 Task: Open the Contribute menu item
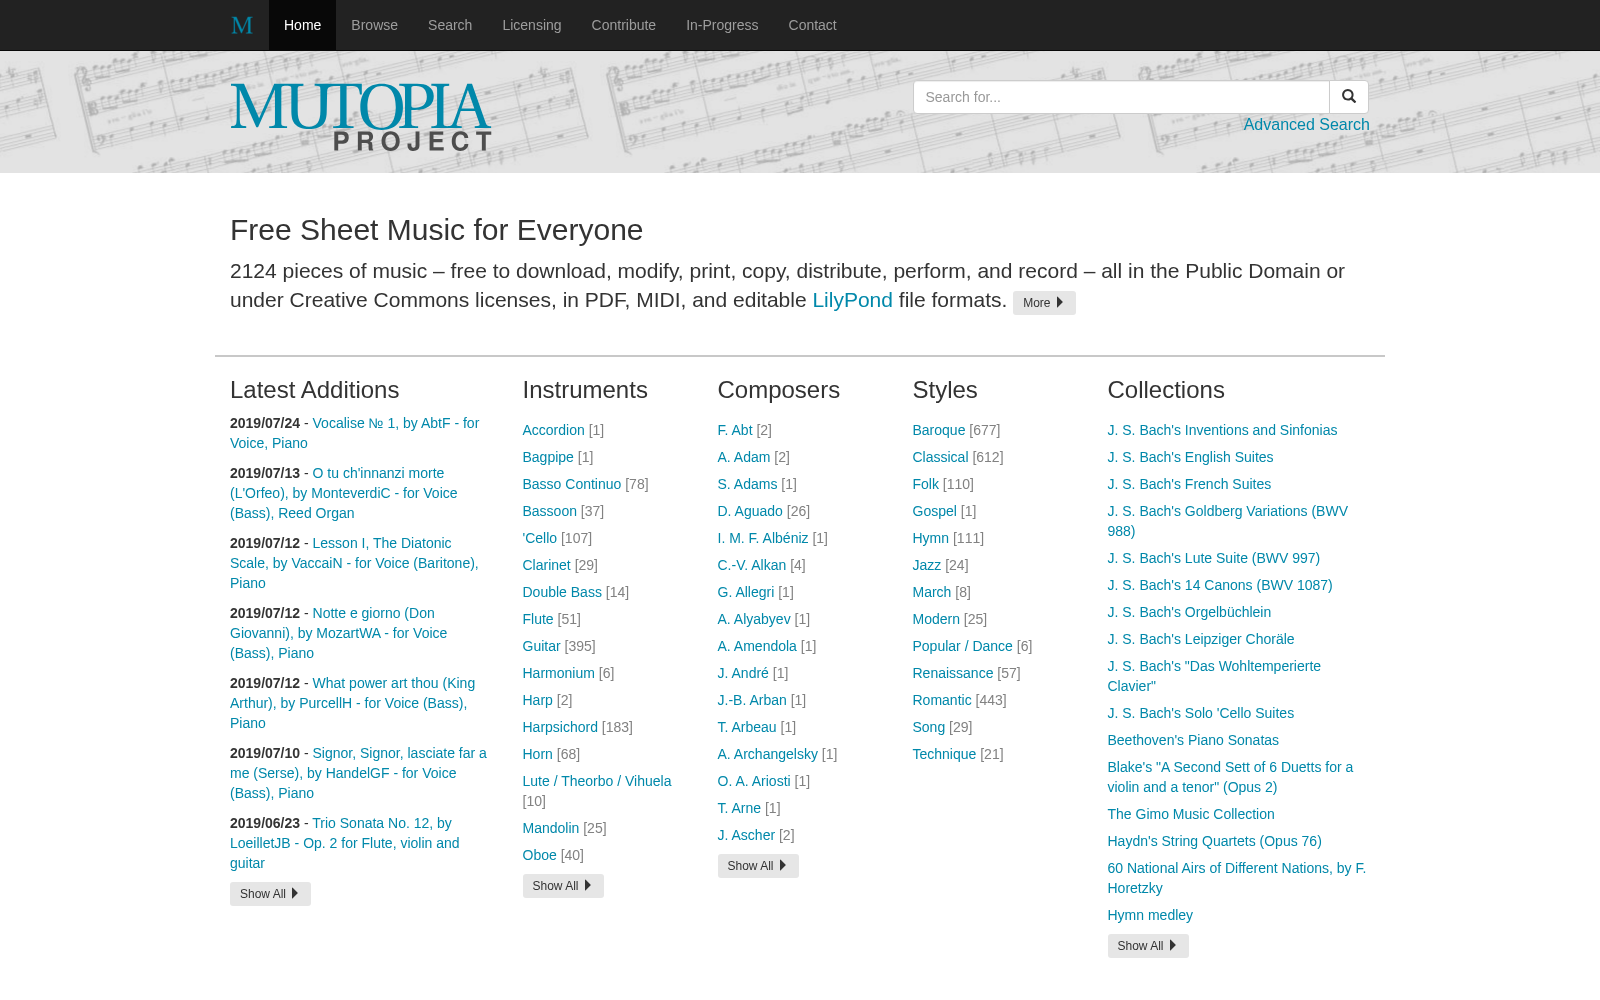coord(624,25)
